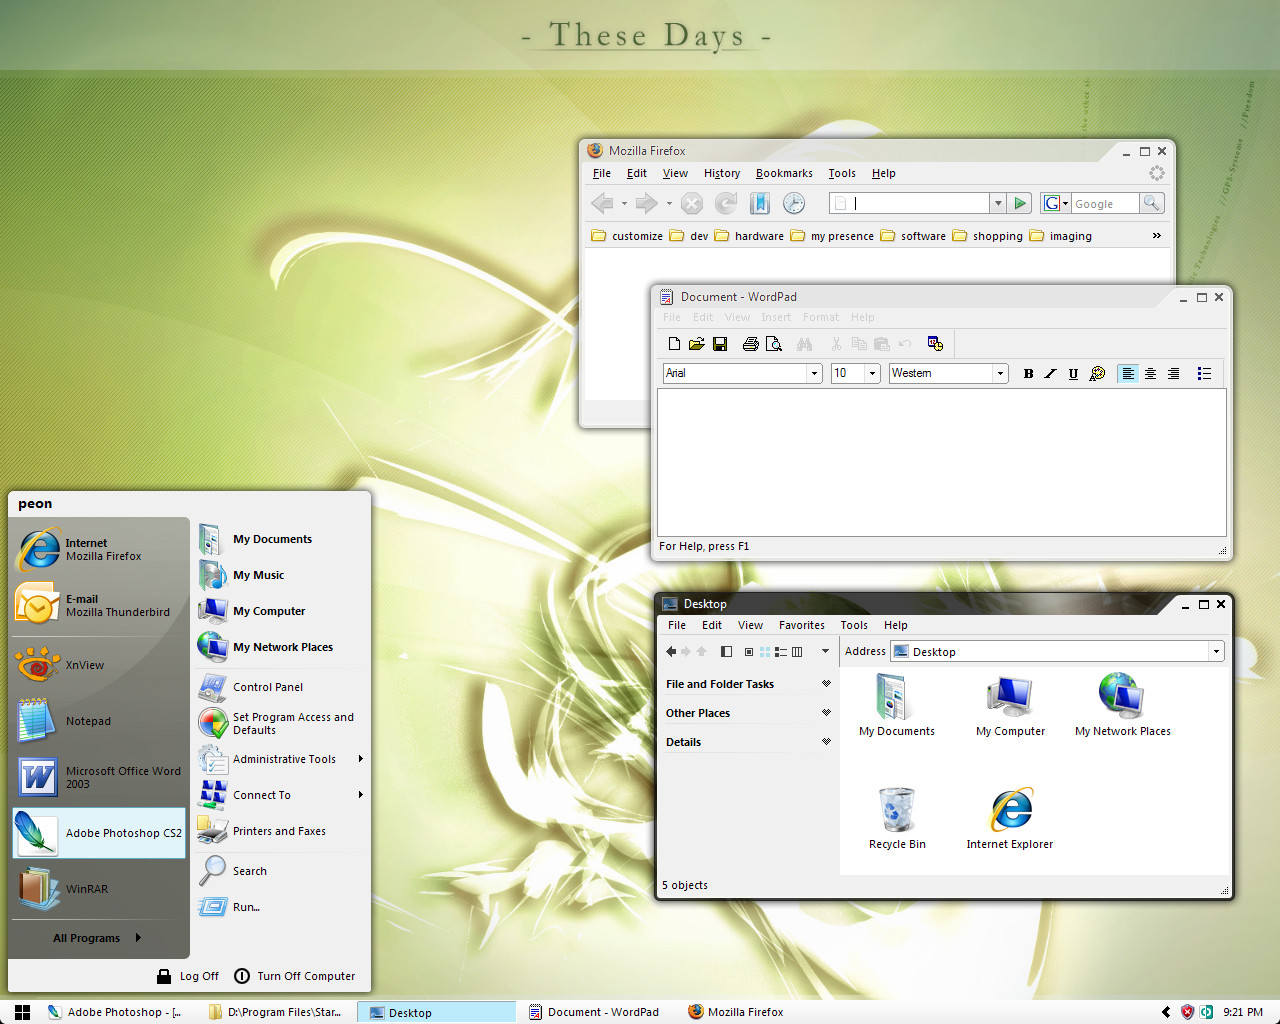Image resolution: width=1280 pixels, height=1024 pixels.
Task: Toggle Bullets list in WordPad
Action: point(1204,373)
